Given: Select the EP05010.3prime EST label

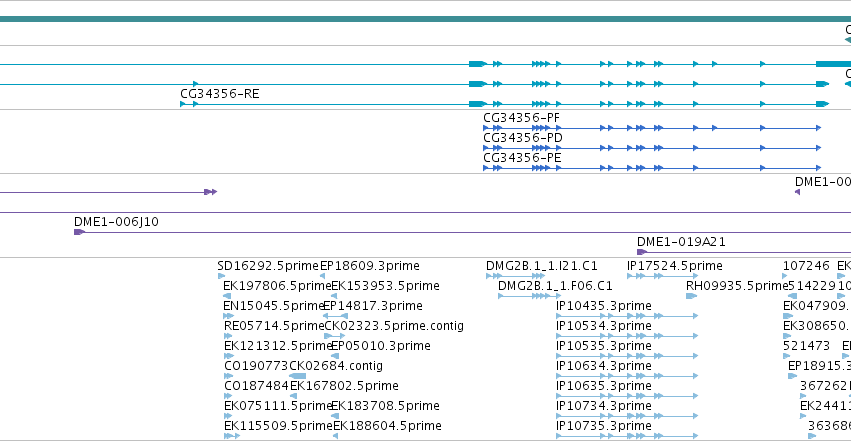Looking at the screenshot, I should 381,346.
